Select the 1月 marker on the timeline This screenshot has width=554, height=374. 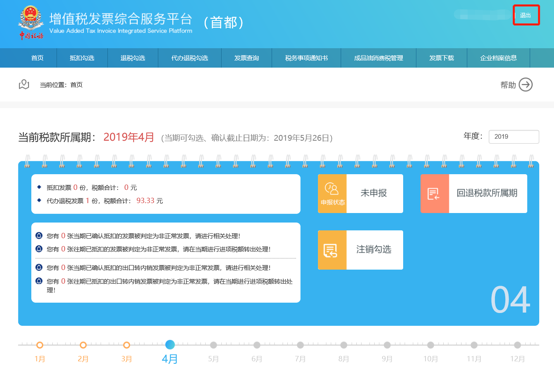click(40, 345)
